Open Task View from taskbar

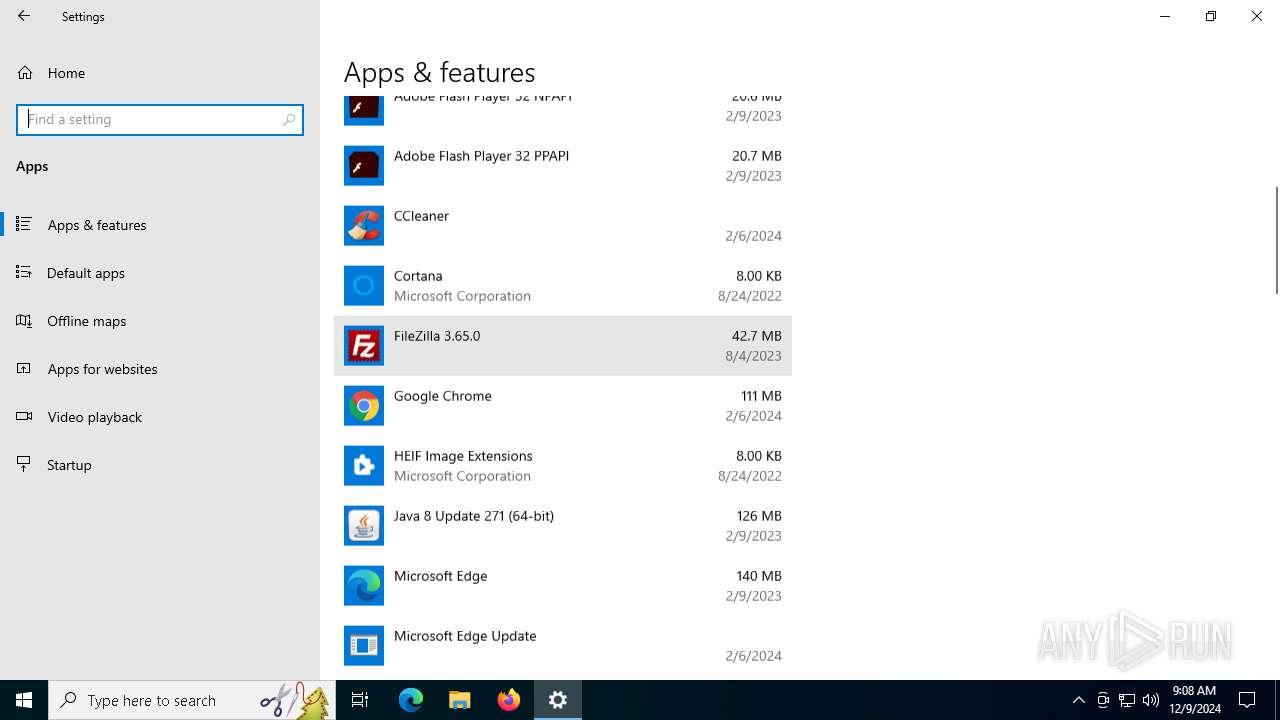click(x=360, y=700)
